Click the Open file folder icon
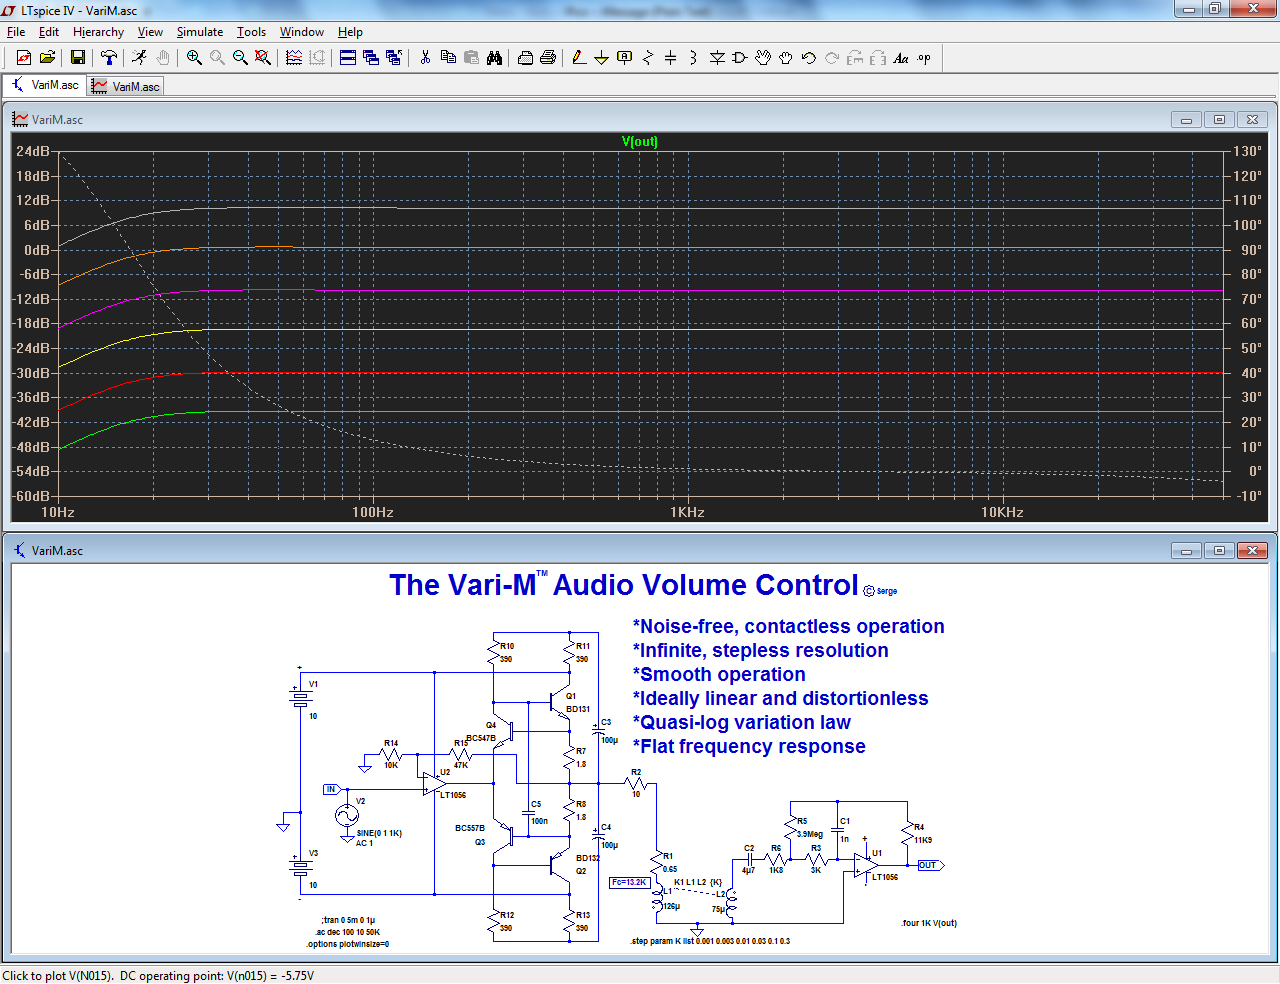The image size is (1280, 984). (x=47, y=58)
